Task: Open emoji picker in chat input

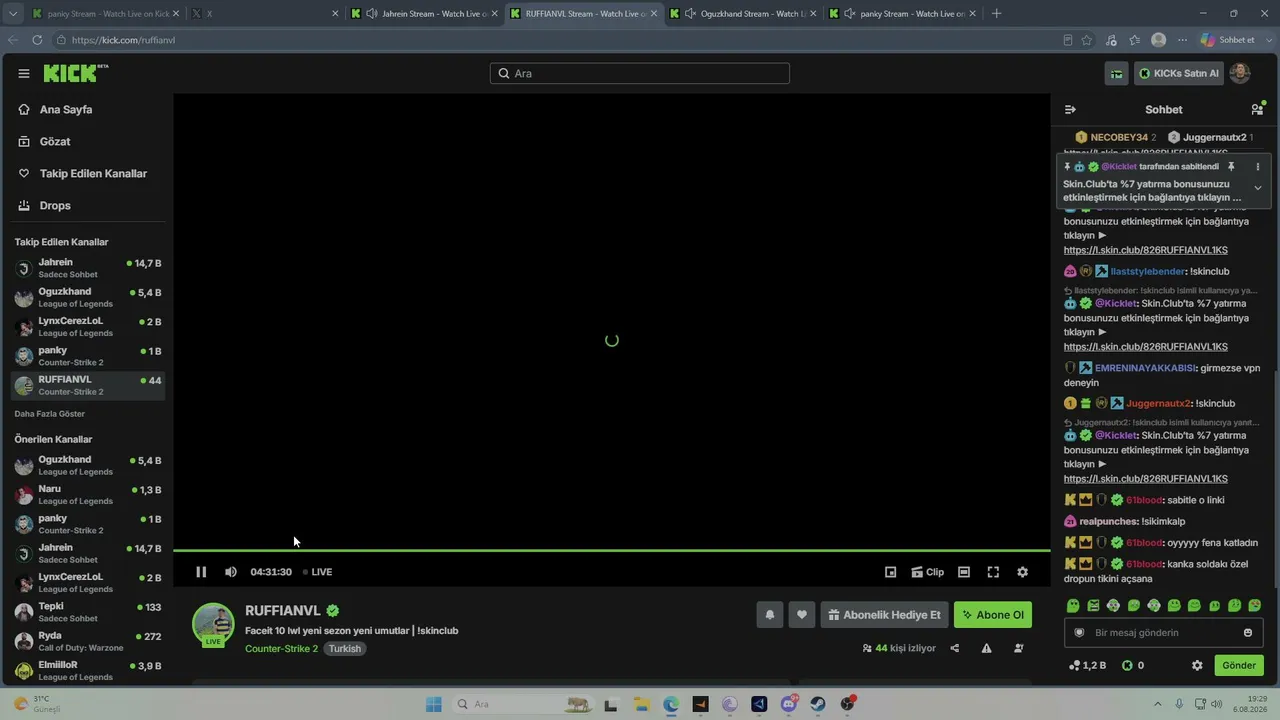Action: (1247, 633)
